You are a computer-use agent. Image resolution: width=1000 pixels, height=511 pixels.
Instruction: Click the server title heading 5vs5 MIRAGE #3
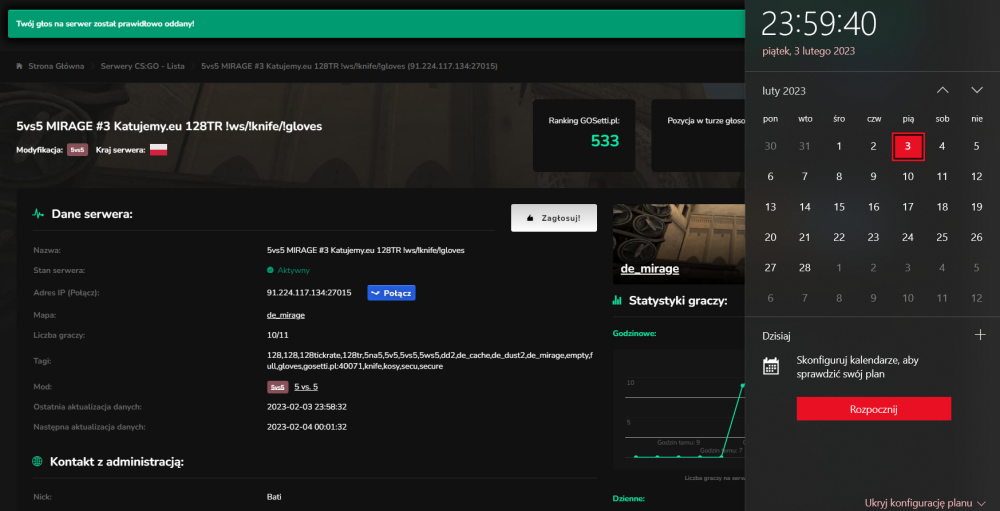[x=169, y=126]
